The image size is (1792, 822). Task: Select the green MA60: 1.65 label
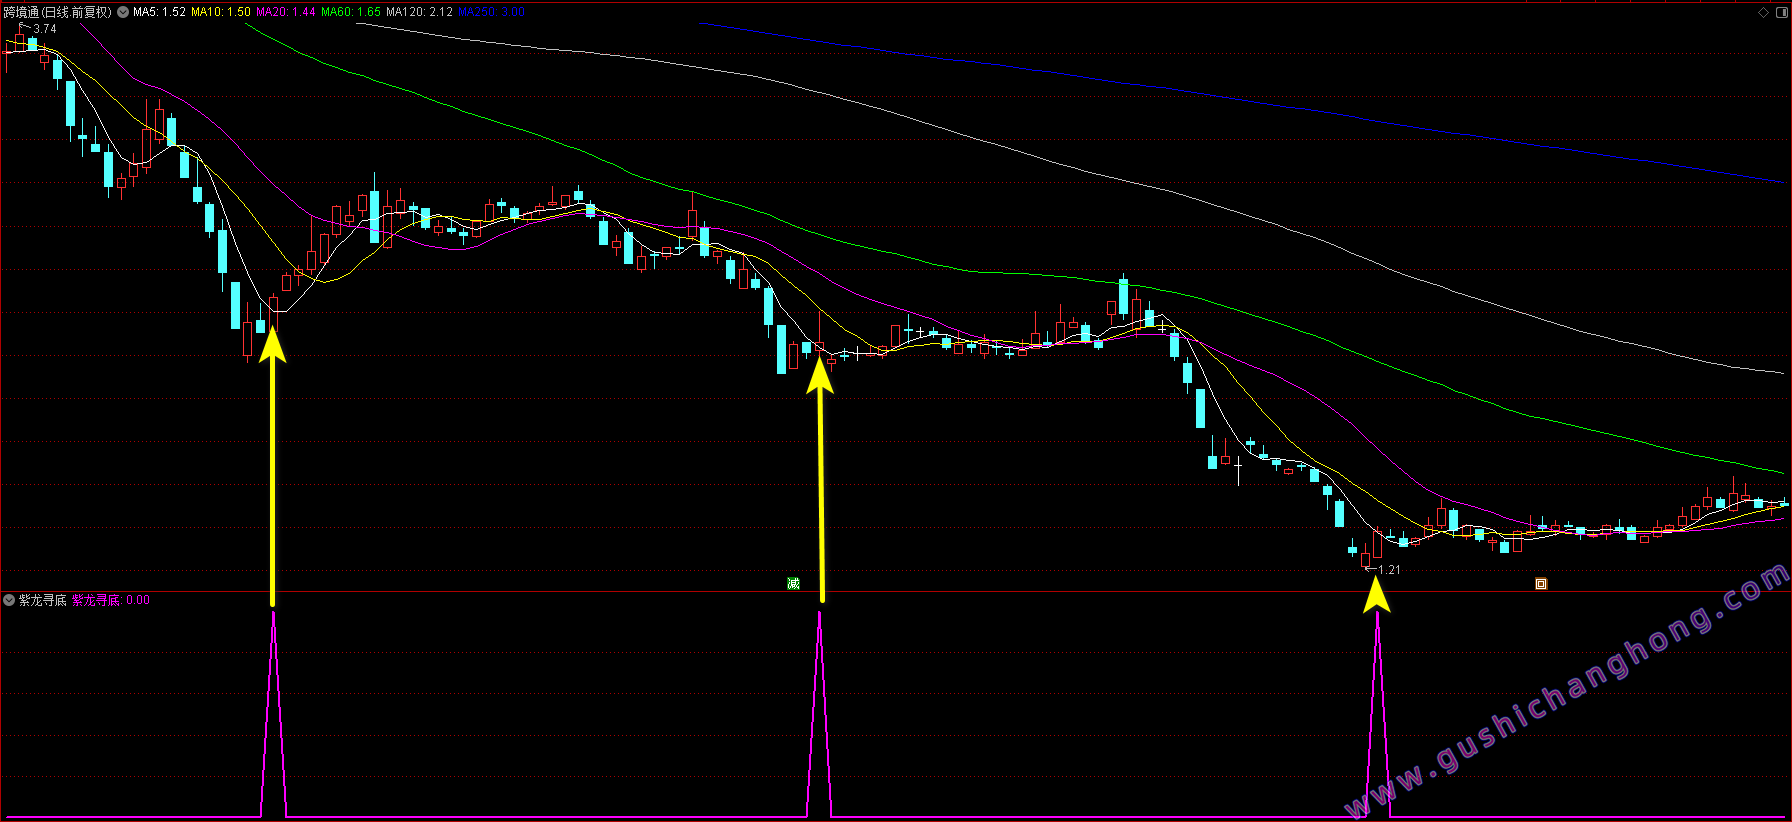click(351, 12)
